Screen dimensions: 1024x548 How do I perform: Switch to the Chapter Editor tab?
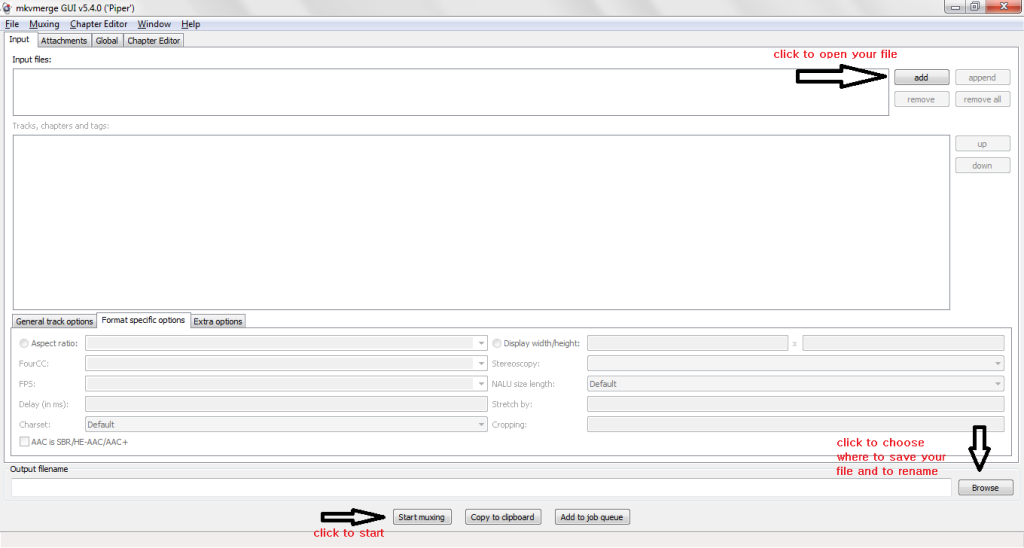point(153,40)
